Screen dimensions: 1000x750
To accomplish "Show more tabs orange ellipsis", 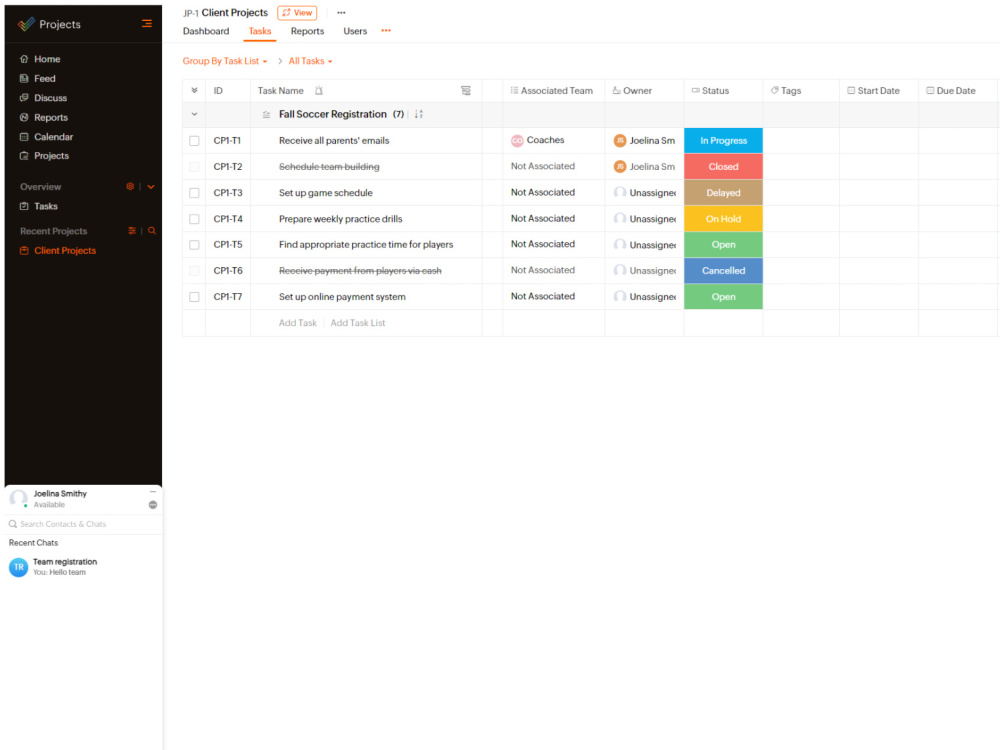I will [x=386, y=31].
